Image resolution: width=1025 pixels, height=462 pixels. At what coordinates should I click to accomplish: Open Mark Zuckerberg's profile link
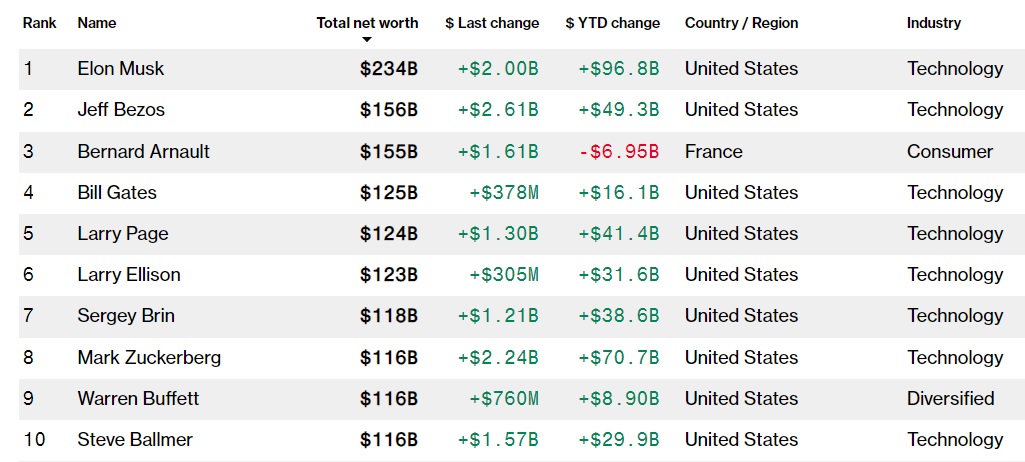[149, 358]
